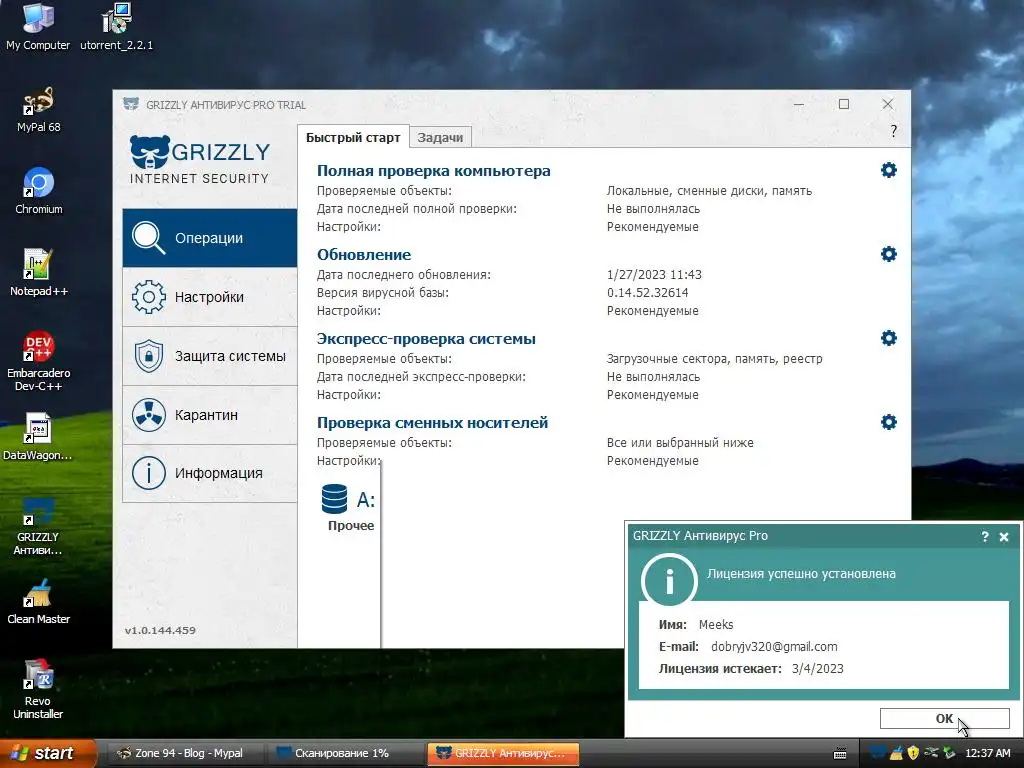
Task: Click Локальные, сменные диски, память value
Action: coord(709,191)
